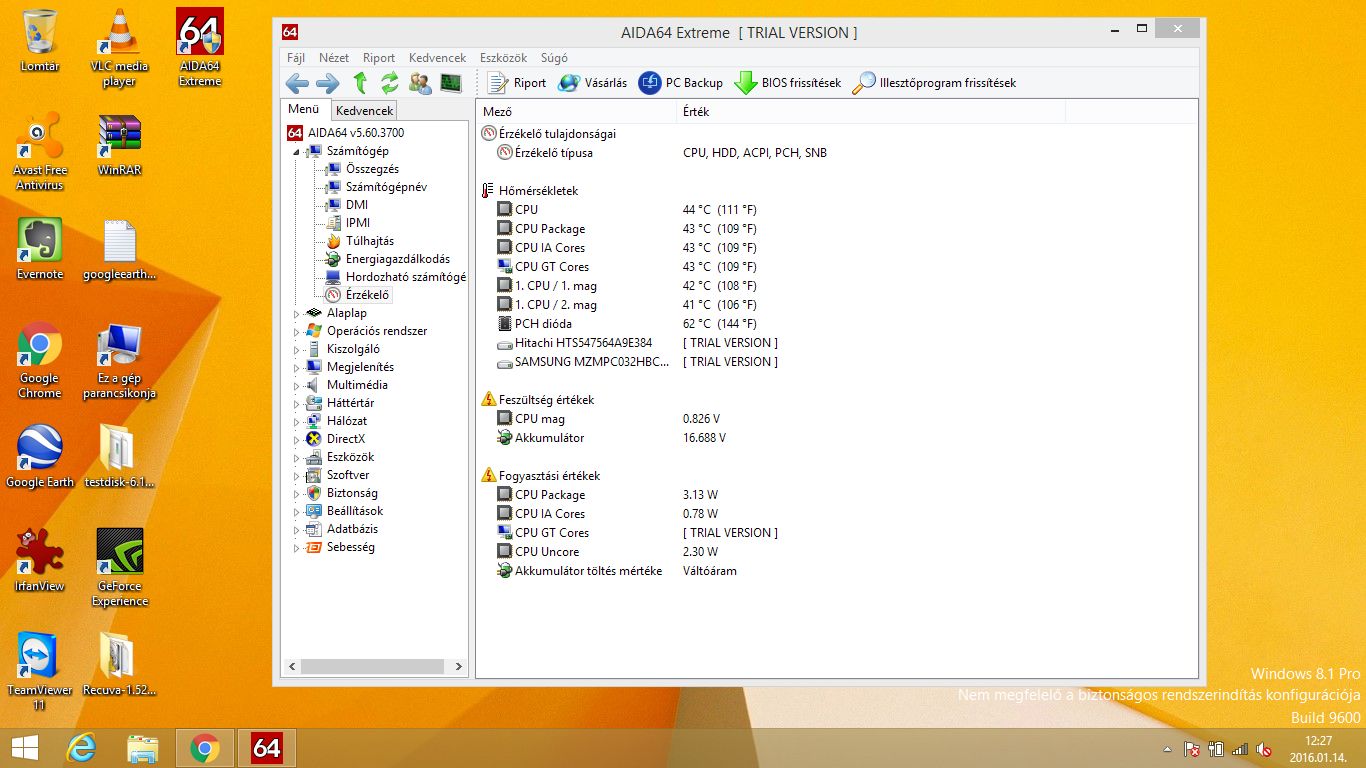The image size is (1366, 768).
Task: Select the Beállítások tree item
Action: tap(355, 511)
